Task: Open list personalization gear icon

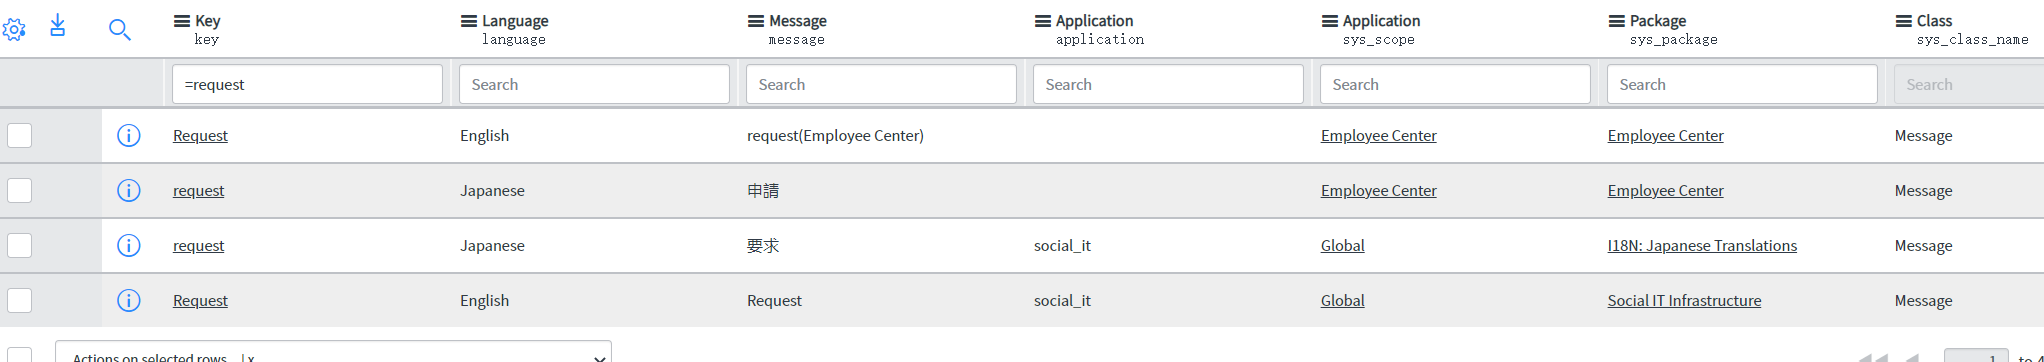Action: tap(13, 30)
